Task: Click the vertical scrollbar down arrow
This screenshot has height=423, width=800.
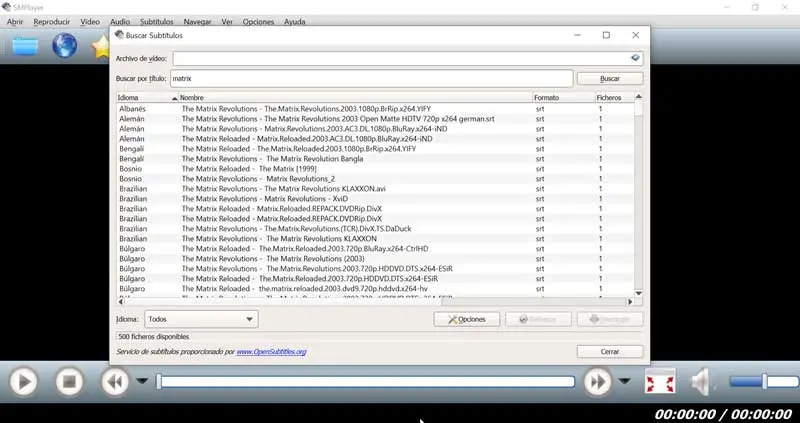Action: (x=638, y=293)
